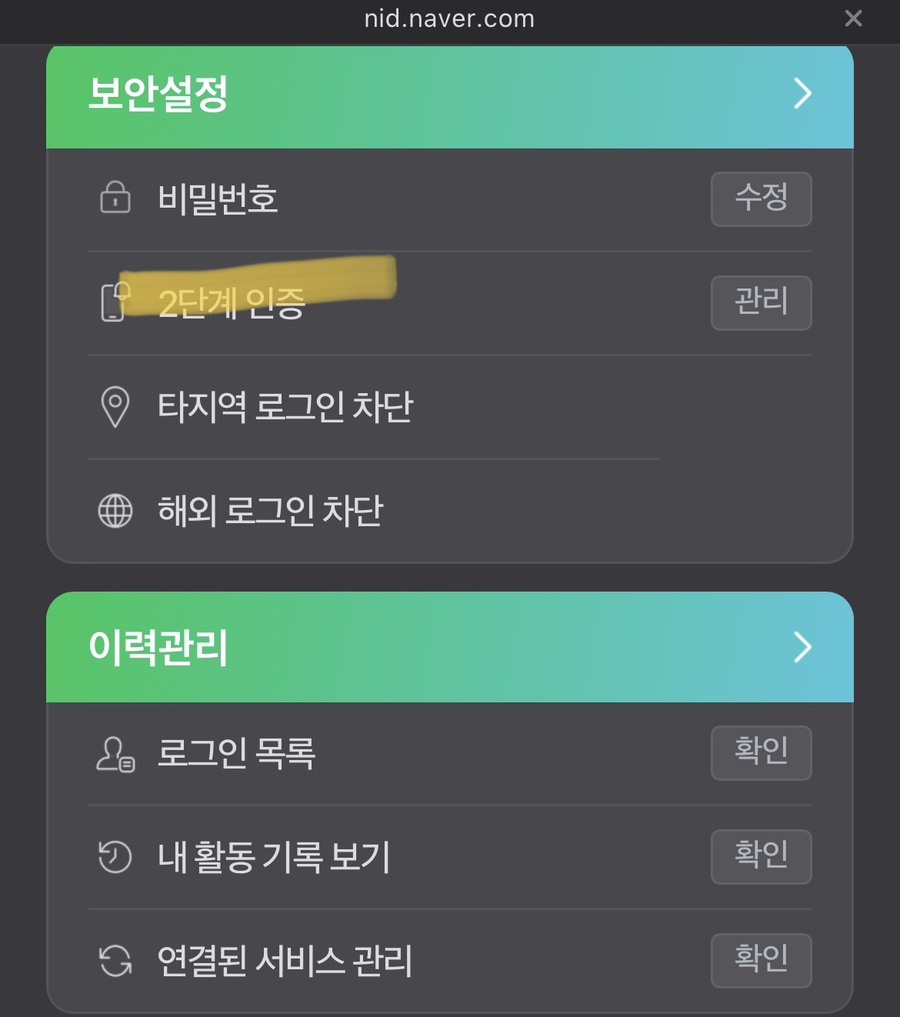Close the nid.naver.com browser view
The width and height of the screenshot is (900, 1017).
(x=853, y=18)
